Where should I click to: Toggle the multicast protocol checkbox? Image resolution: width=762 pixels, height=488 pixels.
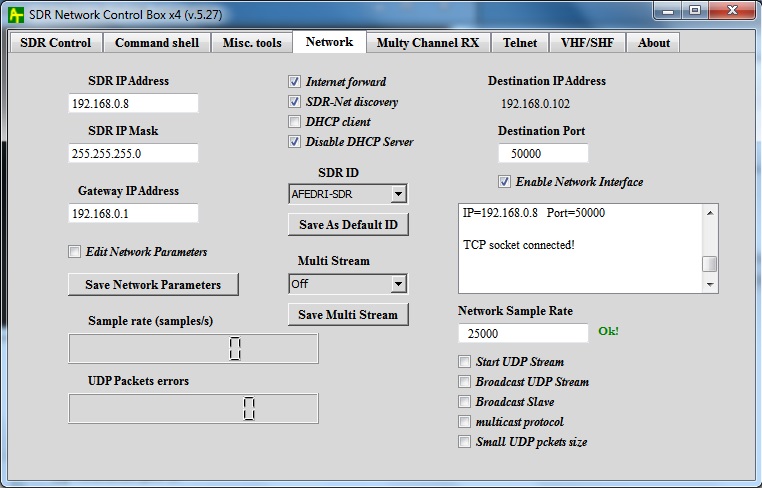coord(464,422)
